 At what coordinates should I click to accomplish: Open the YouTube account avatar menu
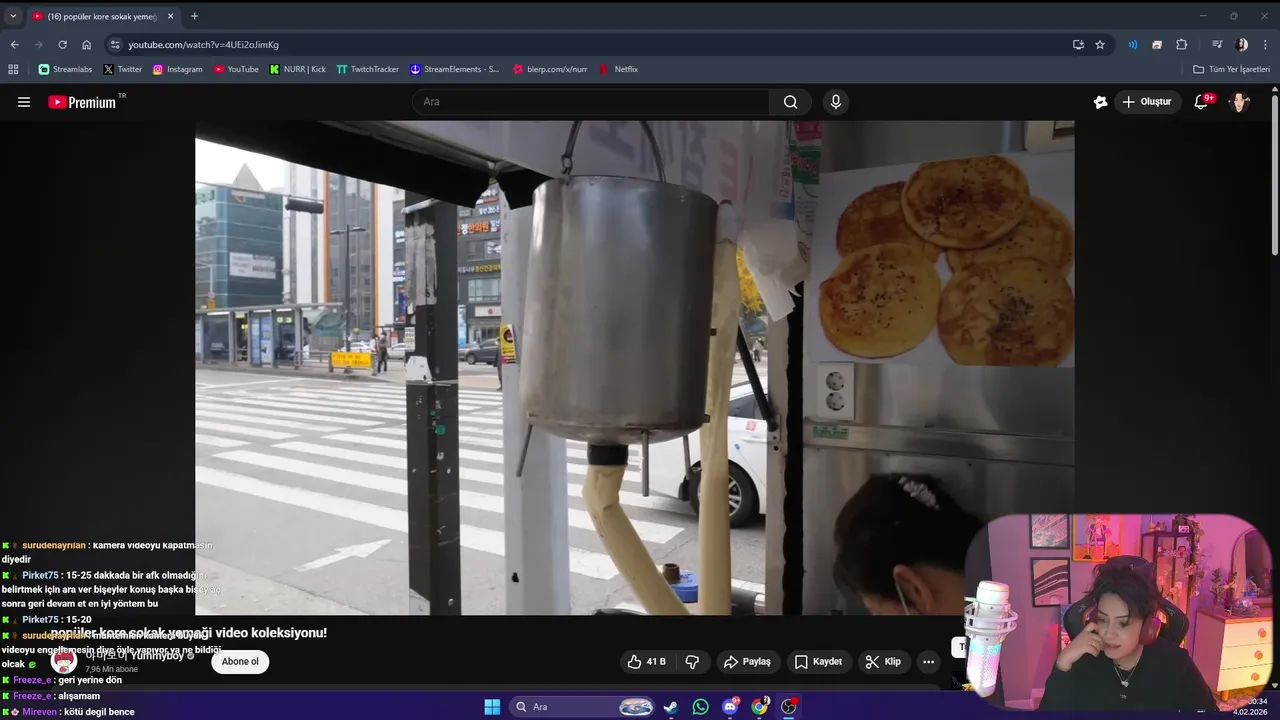(1240, 102)
